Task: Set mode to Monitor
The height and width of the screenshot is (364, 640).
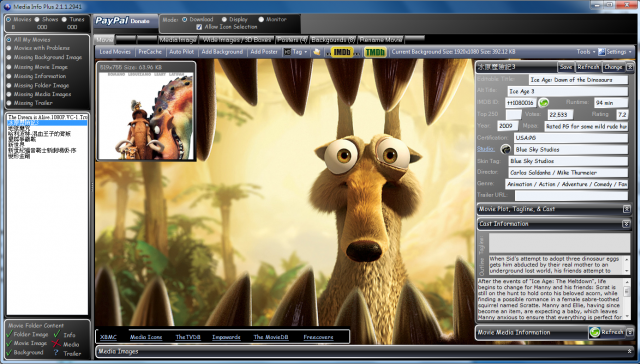Action: (261, 19)
